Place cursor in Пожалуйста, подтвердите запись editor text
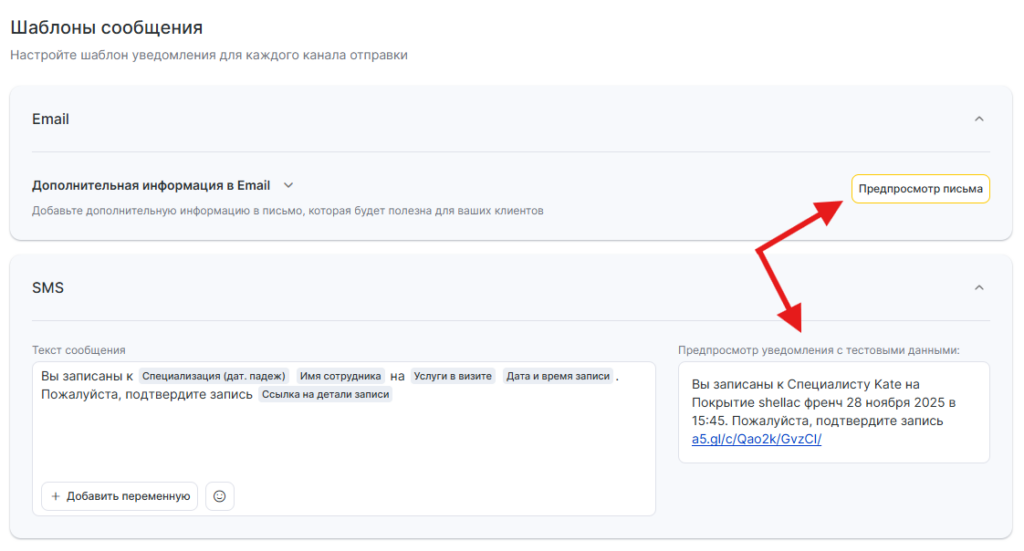The image size is (1024, 551). click(x=146, y=395)
